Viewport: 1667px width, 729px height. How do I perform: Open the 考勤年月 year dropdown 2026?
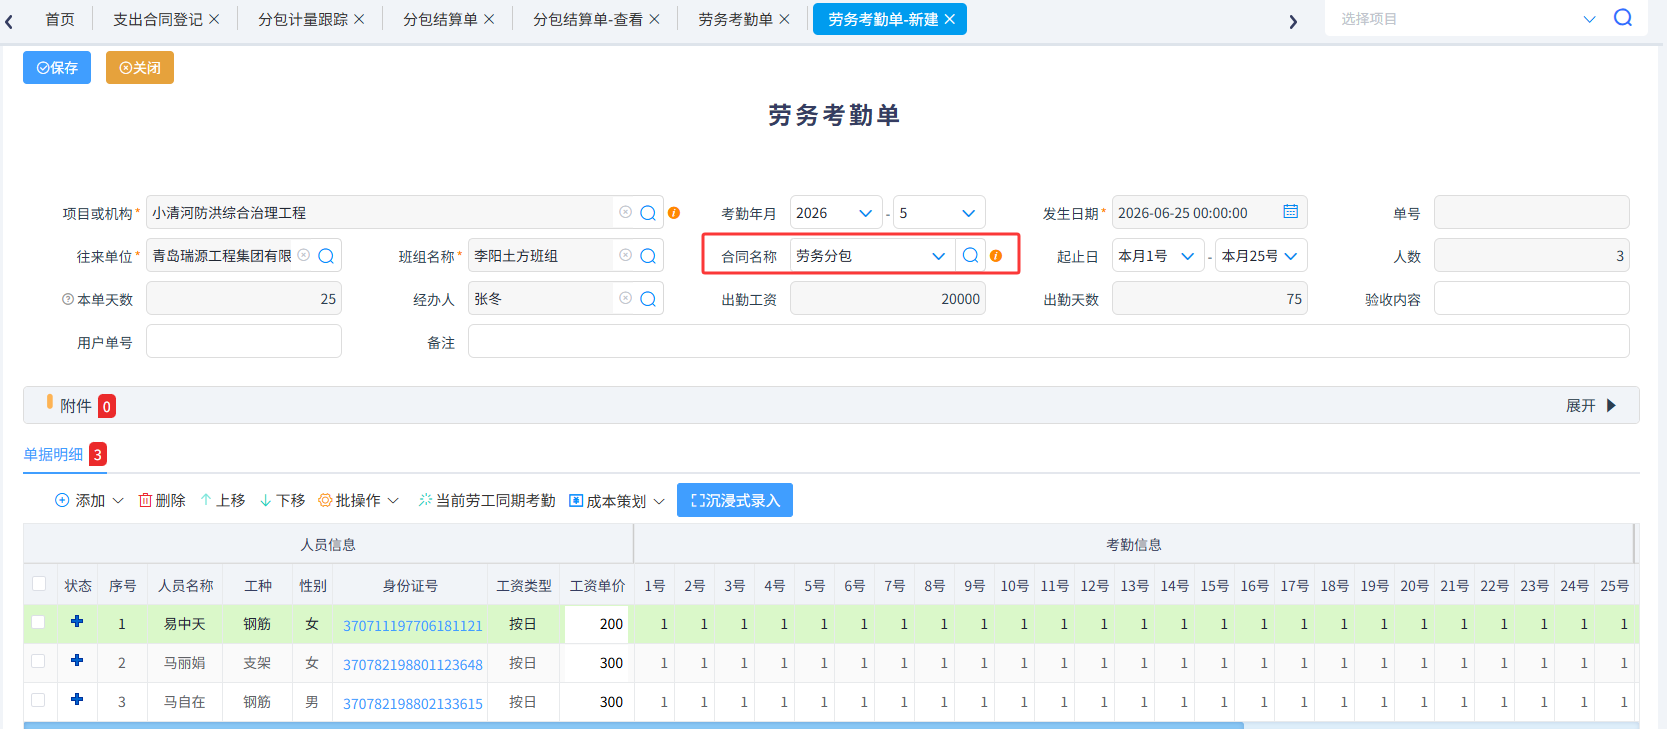[x=836, y=213]
